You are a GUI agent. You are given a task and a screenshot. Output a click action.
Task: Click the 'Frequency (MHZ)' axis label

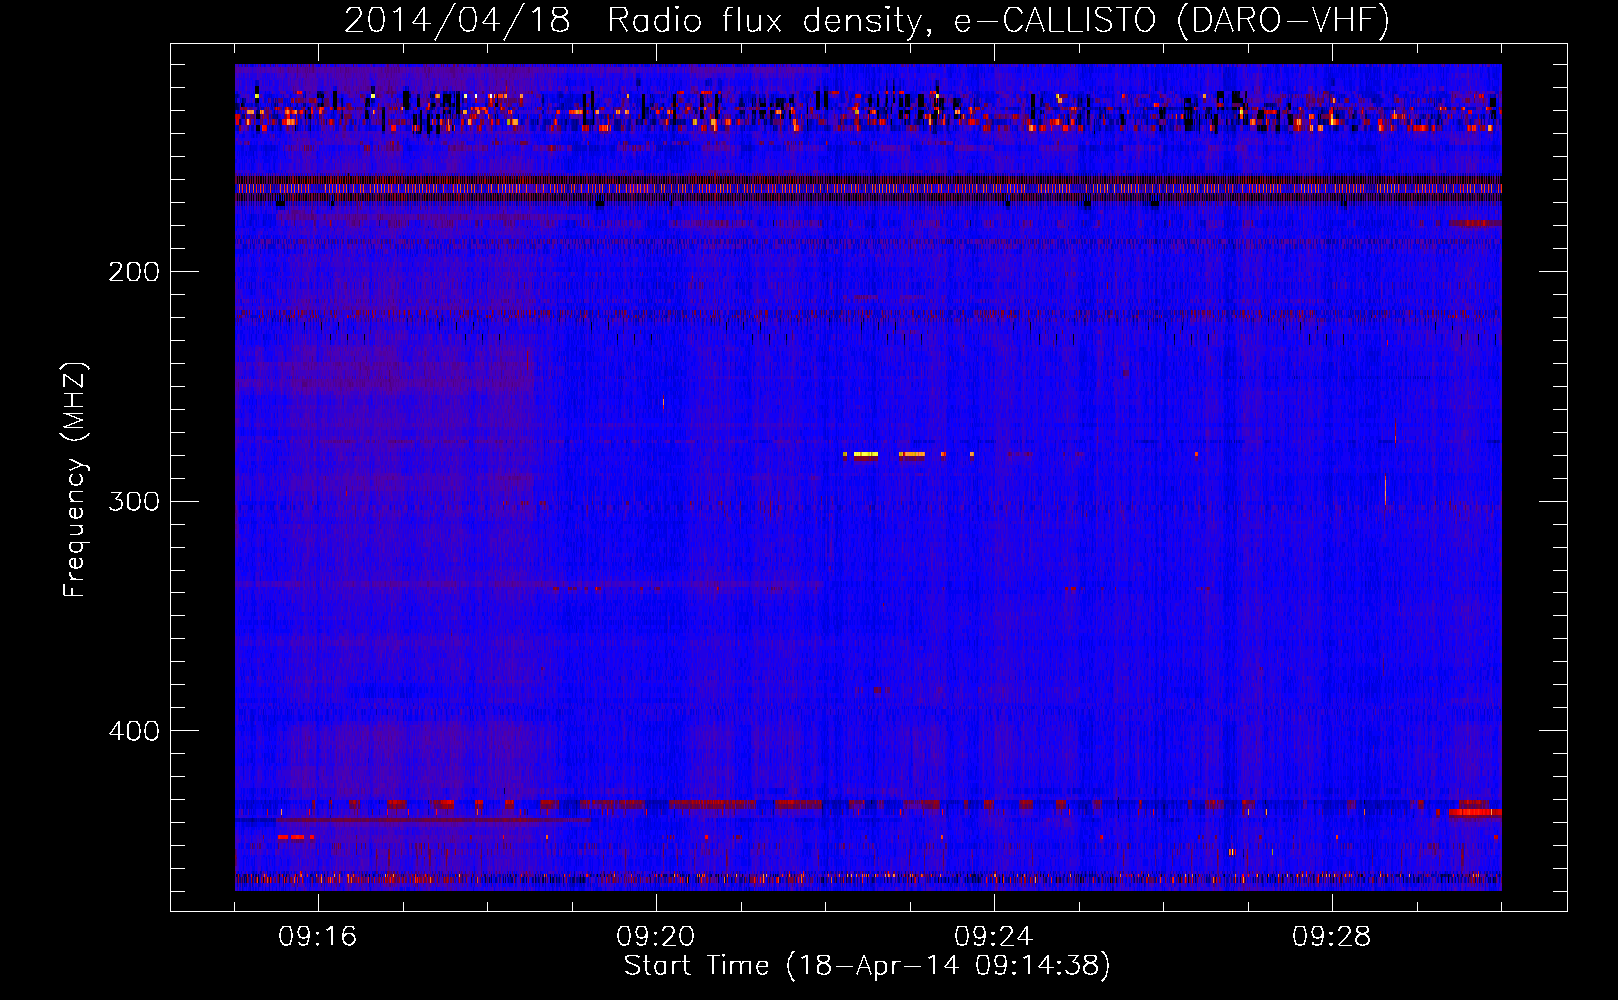75,479
